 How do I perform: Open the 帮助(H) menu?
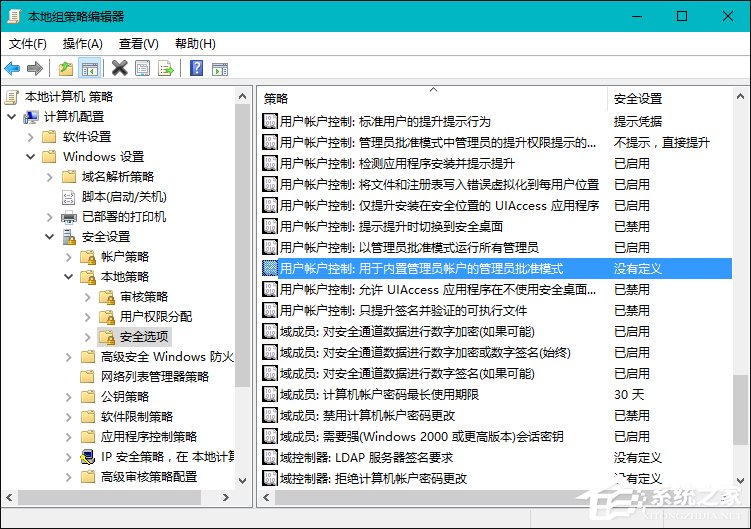(x=195, y=44)
